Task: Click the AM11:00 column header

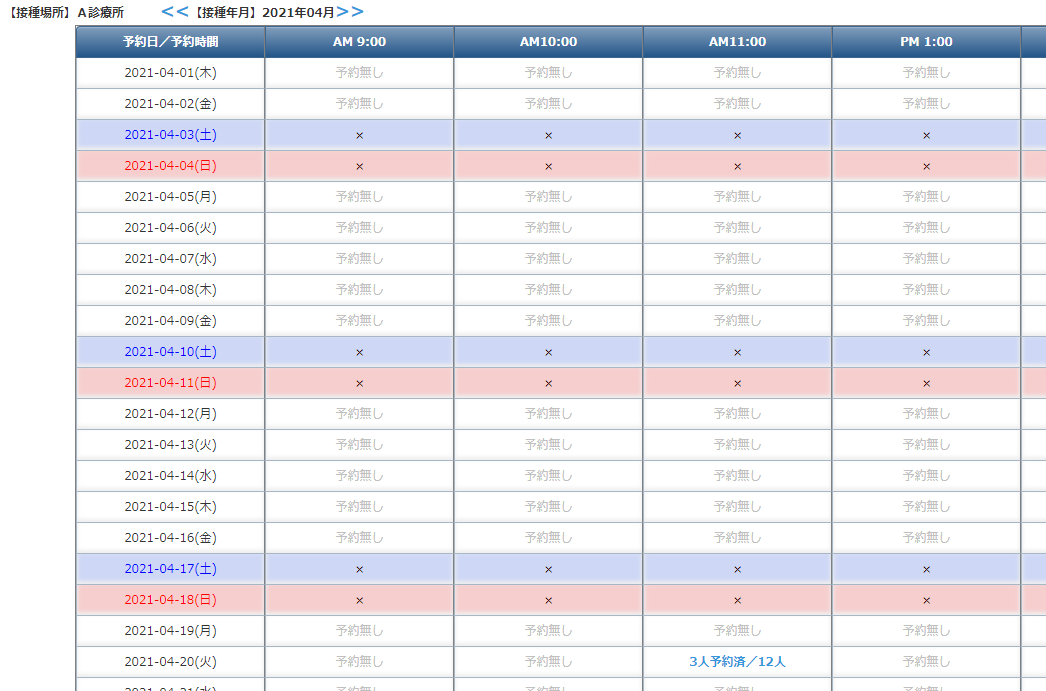Action: point(737,42)
